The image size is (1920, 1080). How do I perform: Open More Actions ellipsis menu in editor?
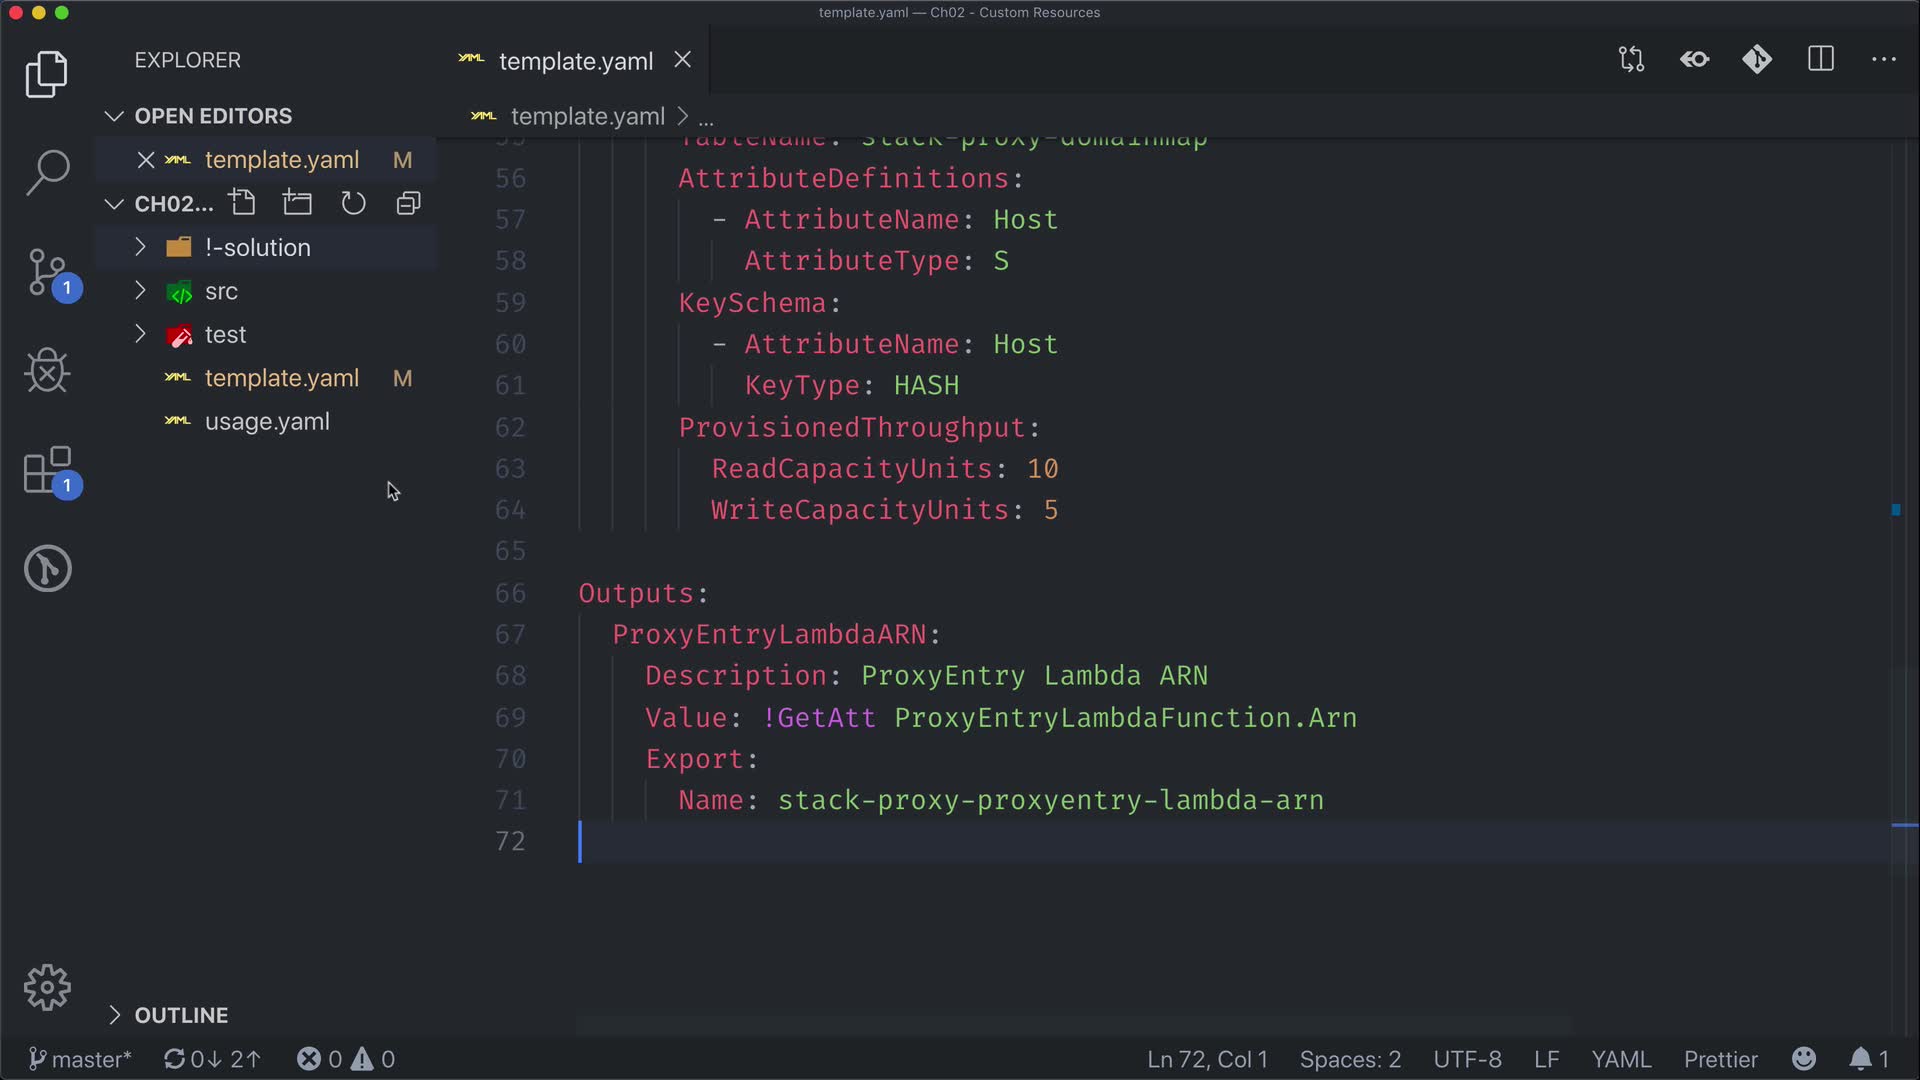[1883, 59]
